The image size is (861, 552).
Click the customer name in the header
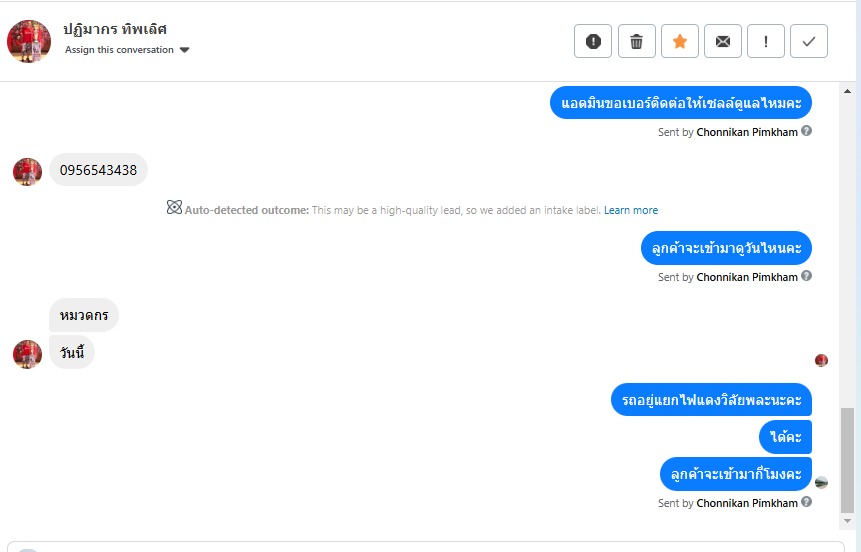(115, 29)
